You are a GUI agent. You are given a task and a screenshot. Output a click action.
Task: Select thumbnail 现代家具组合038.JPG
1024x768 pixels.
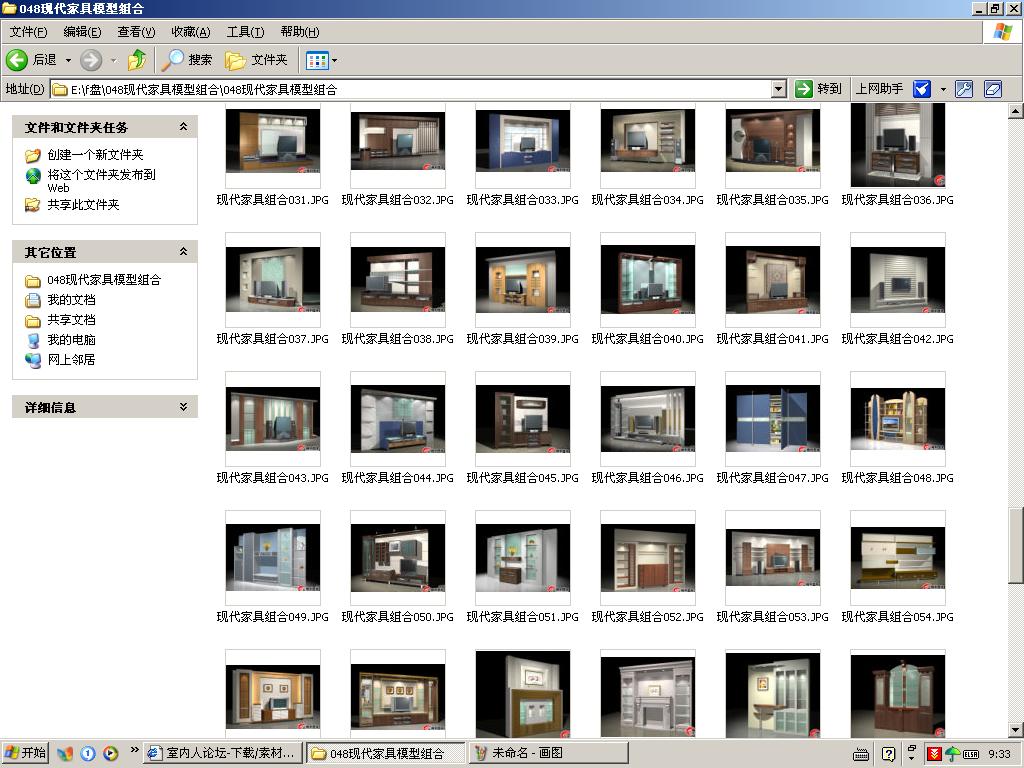398,280
